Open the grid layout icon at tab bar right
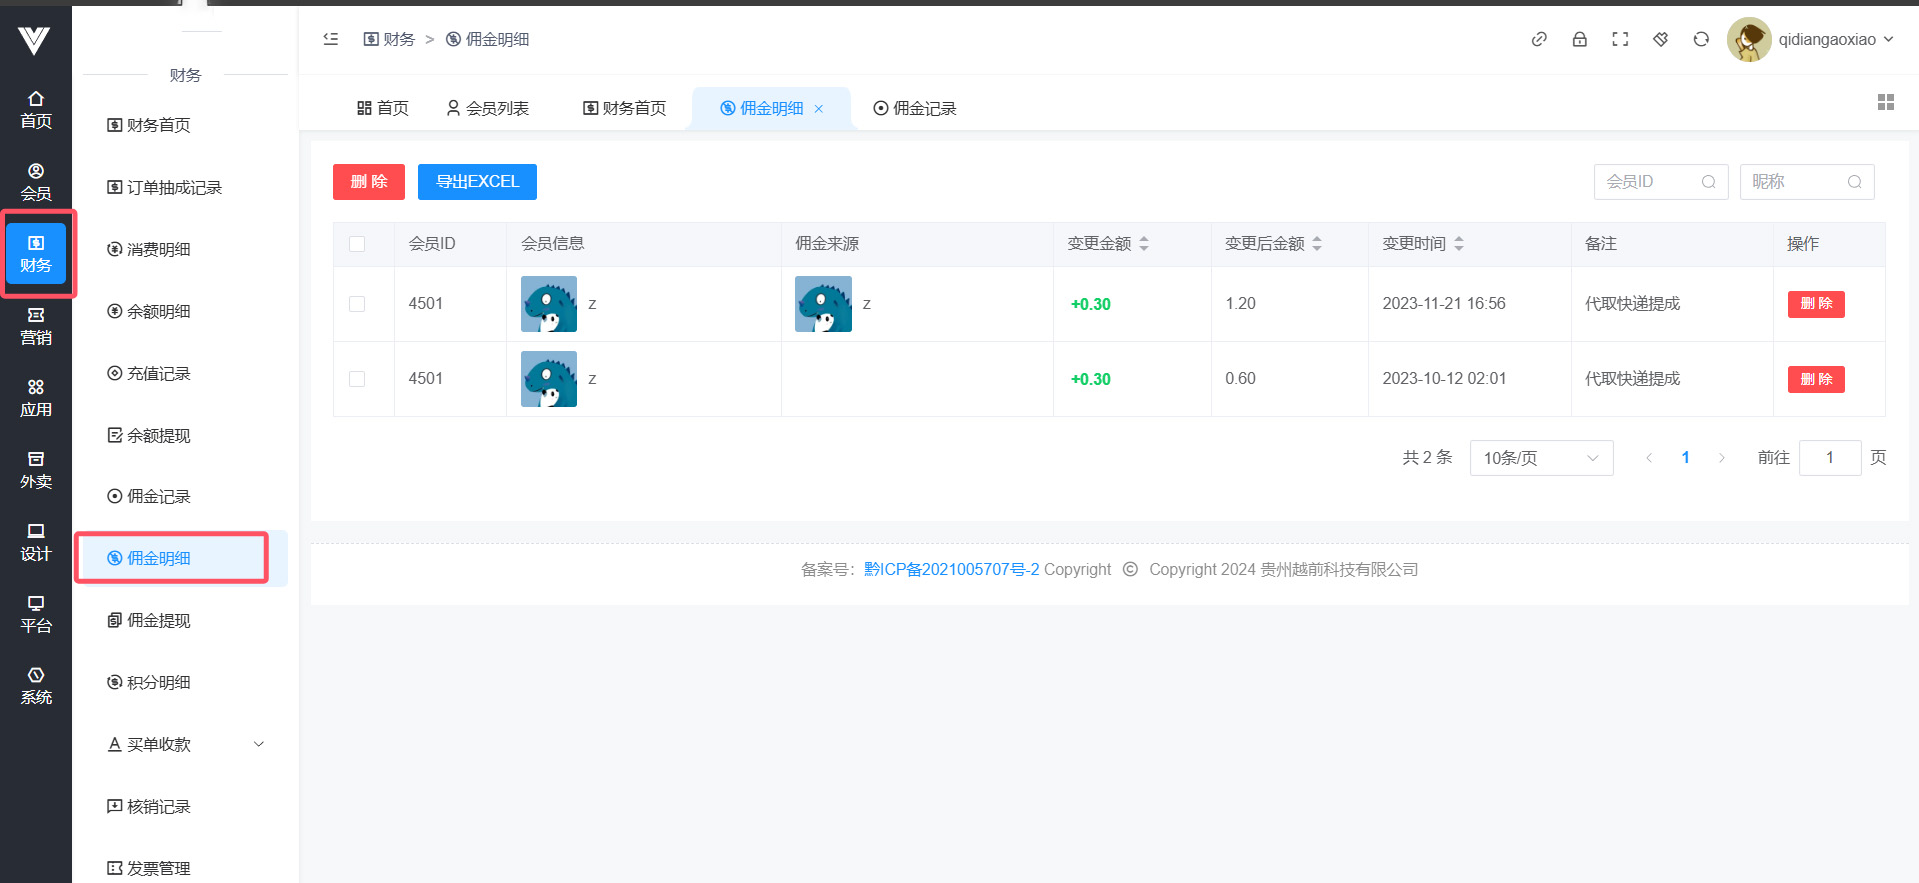 coord(1885,102)
